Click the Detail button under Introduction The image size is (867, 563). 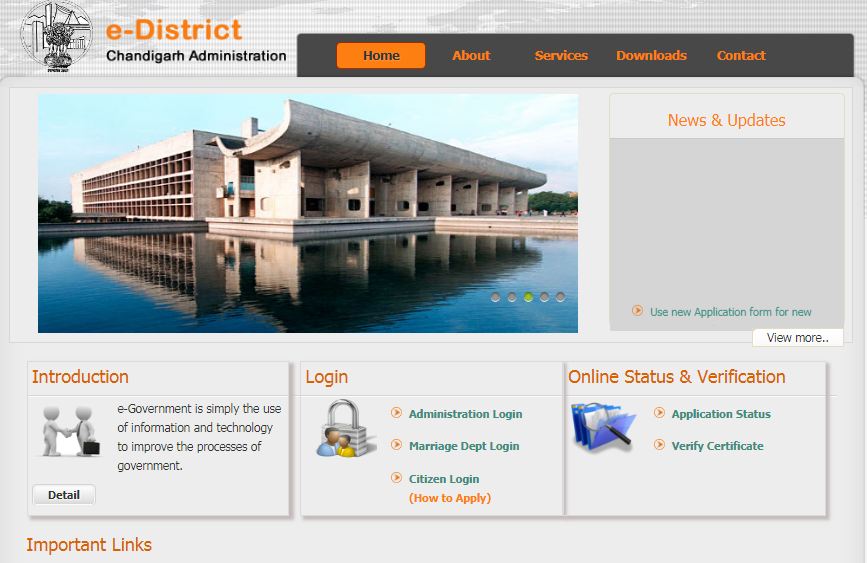click(64, 494)
